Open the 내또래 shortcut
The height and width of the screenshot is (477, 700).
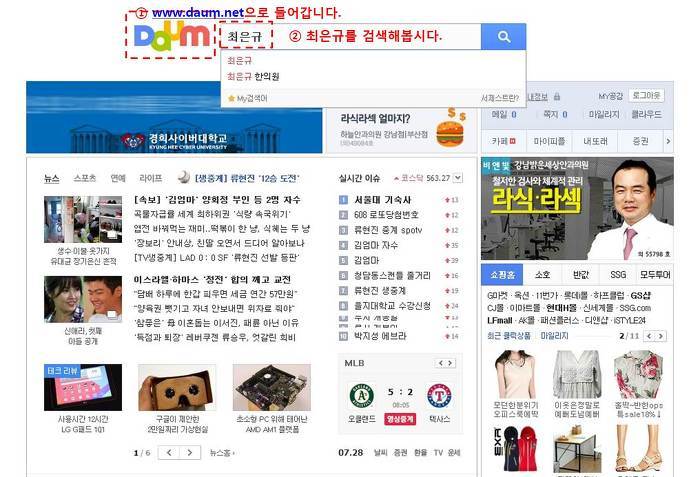click(595, 141)
